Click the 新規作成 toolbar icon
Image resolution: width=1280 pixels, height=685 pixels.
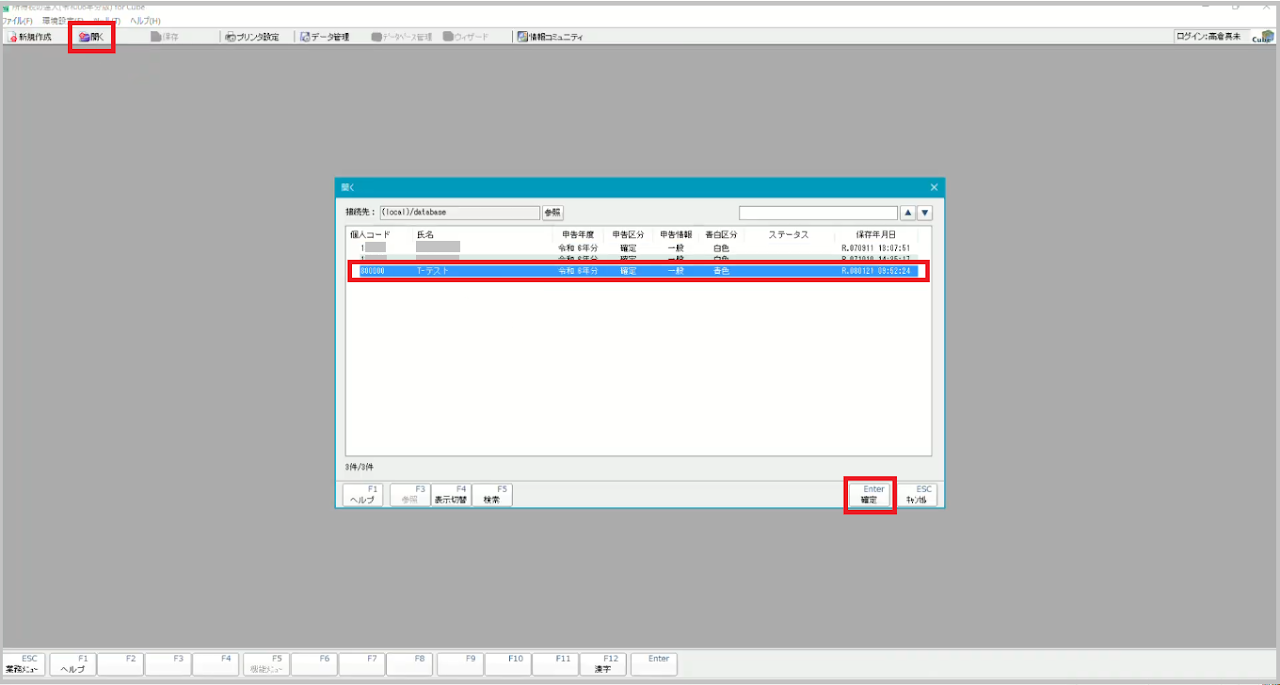click(29, 37)
